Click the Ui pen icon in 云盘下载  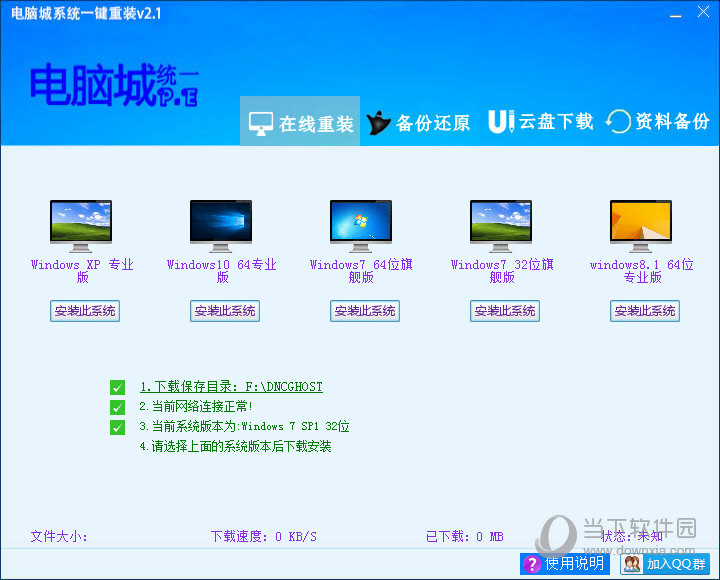[501, 122]
